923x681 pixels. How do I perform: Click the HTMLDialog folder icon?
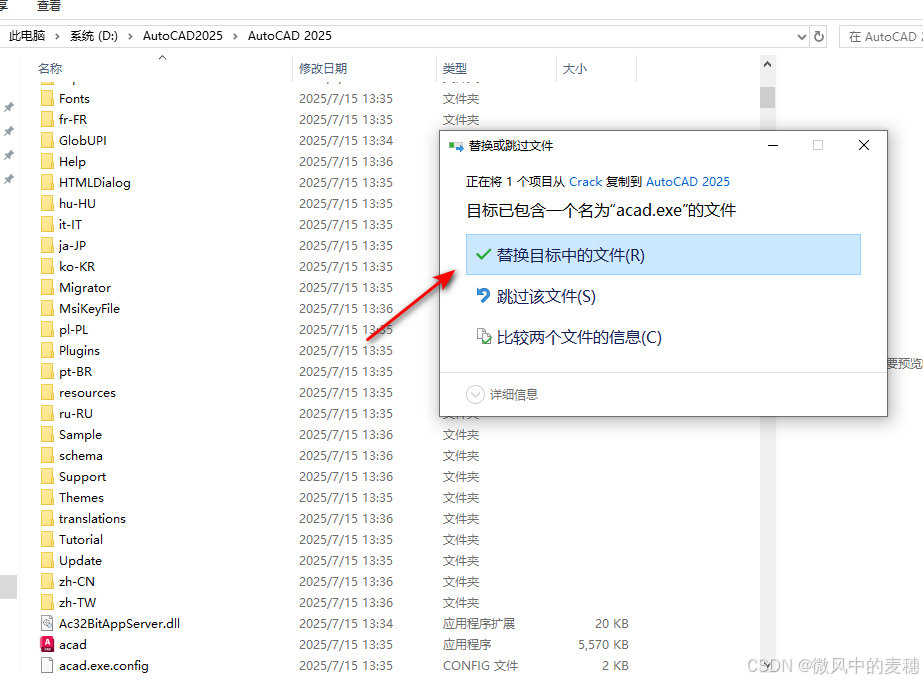tap(47, 182)
